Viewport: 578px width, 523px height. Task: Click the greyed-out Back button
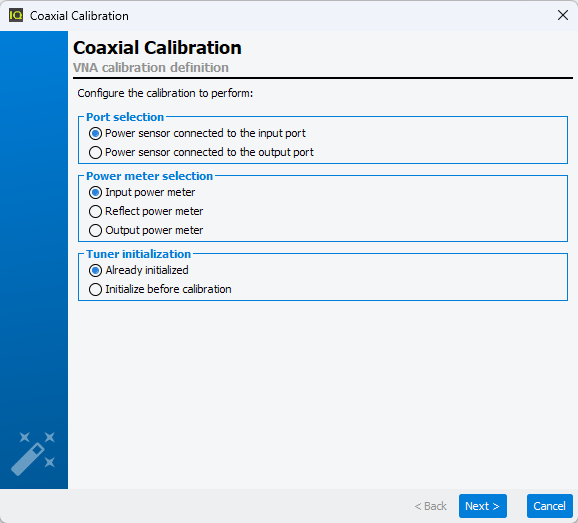click(430, 506)
